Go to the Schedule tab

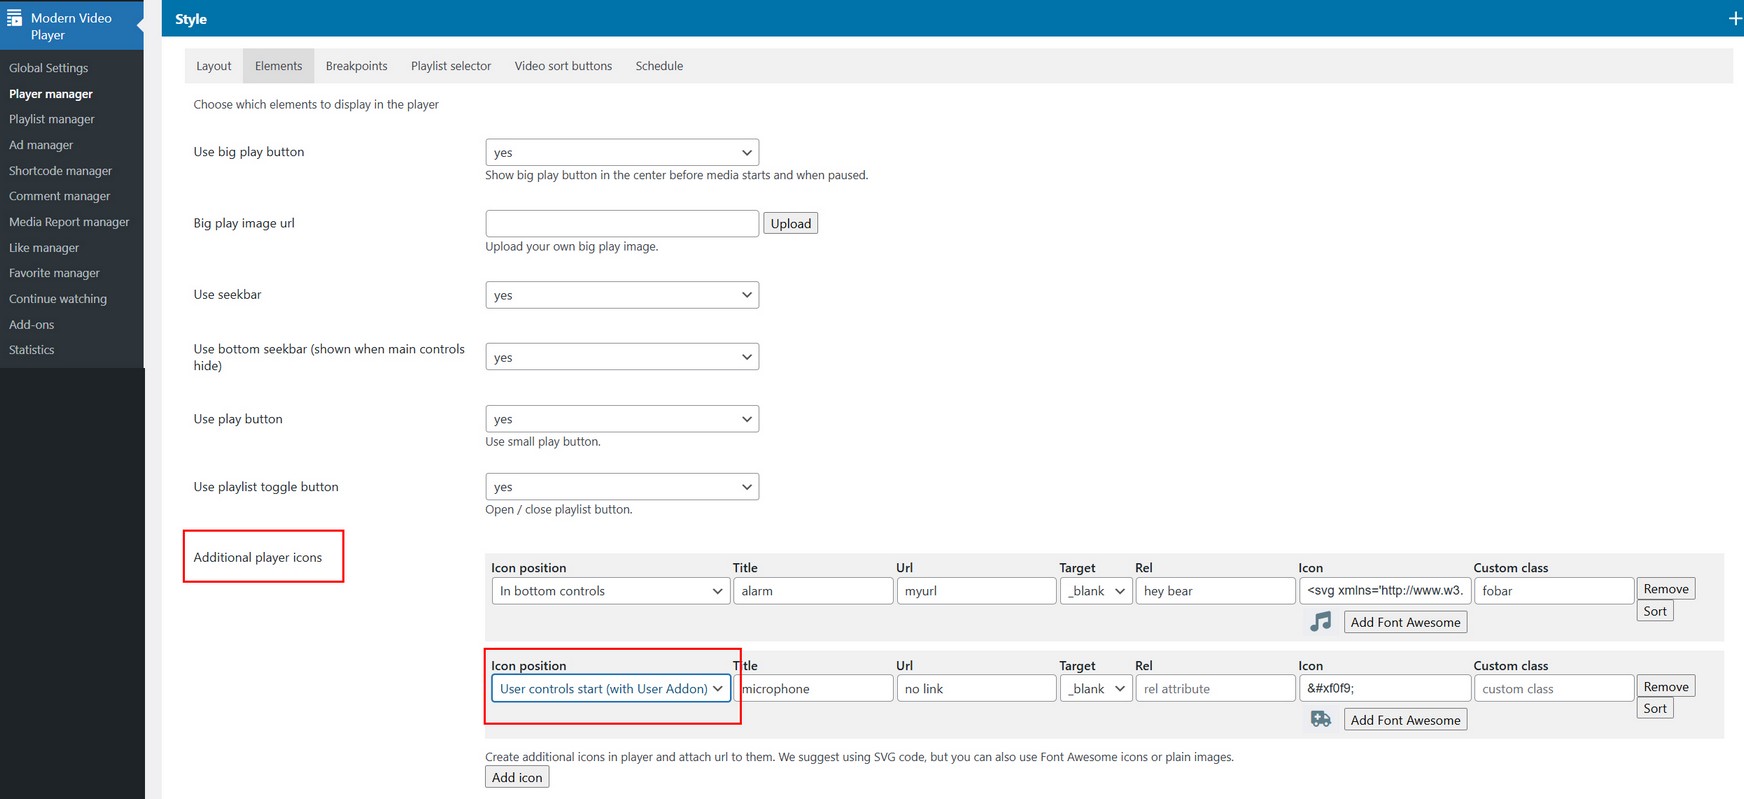pos(659,66)
